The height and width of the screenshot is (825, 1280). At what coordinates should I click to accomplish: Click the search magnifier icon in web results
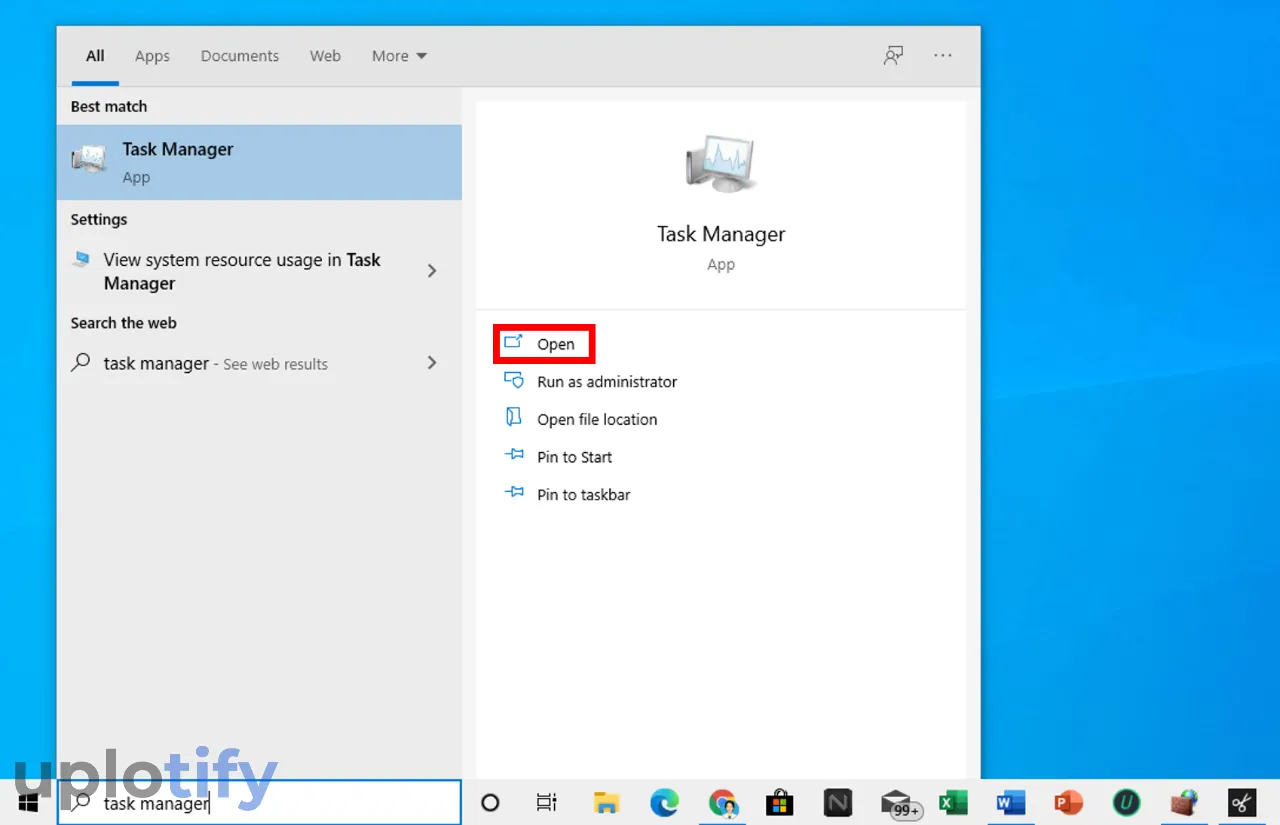(x=81, y=363)
